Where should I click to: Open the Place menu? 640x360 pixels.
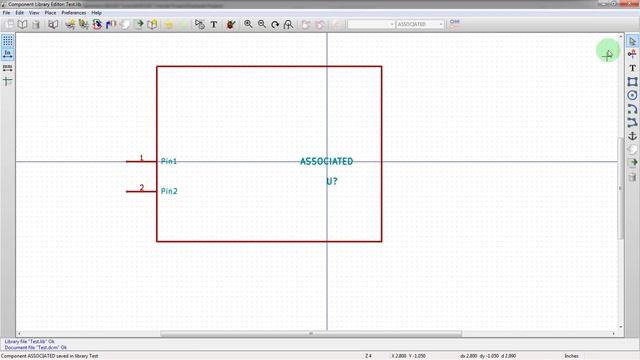[x=50, y=13]
